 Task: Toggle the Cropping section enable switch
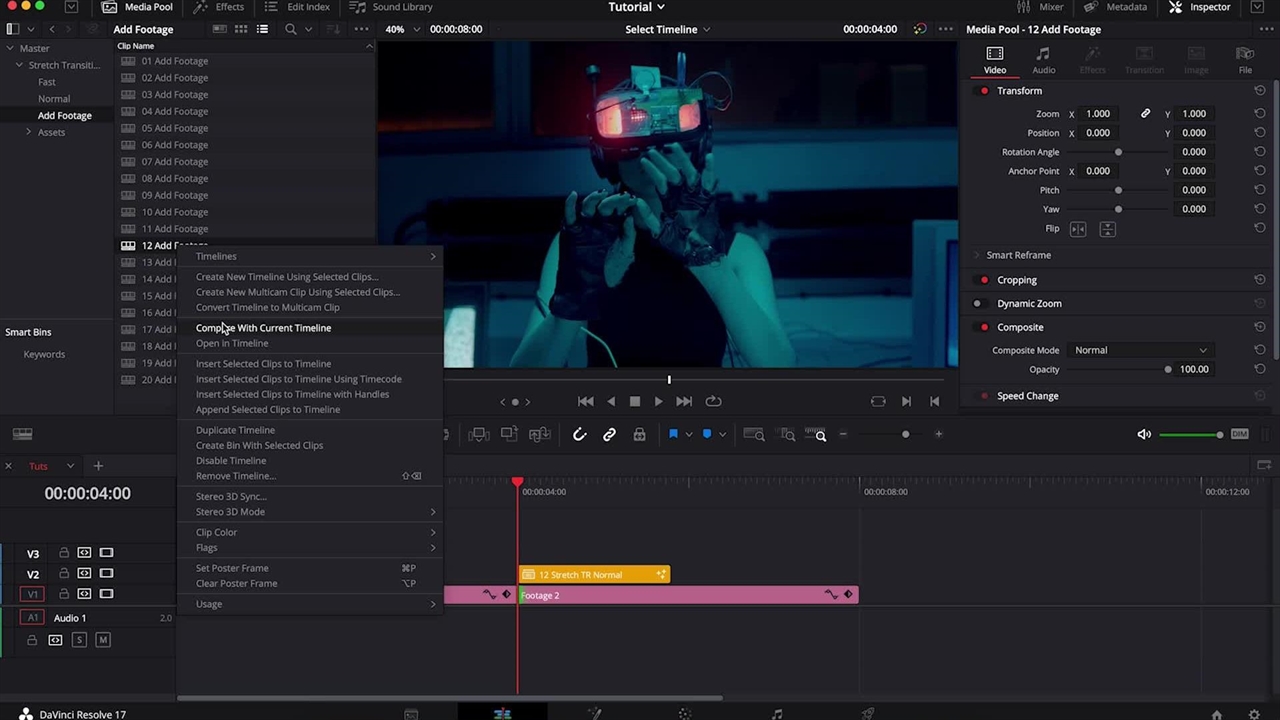click(984, 280)
